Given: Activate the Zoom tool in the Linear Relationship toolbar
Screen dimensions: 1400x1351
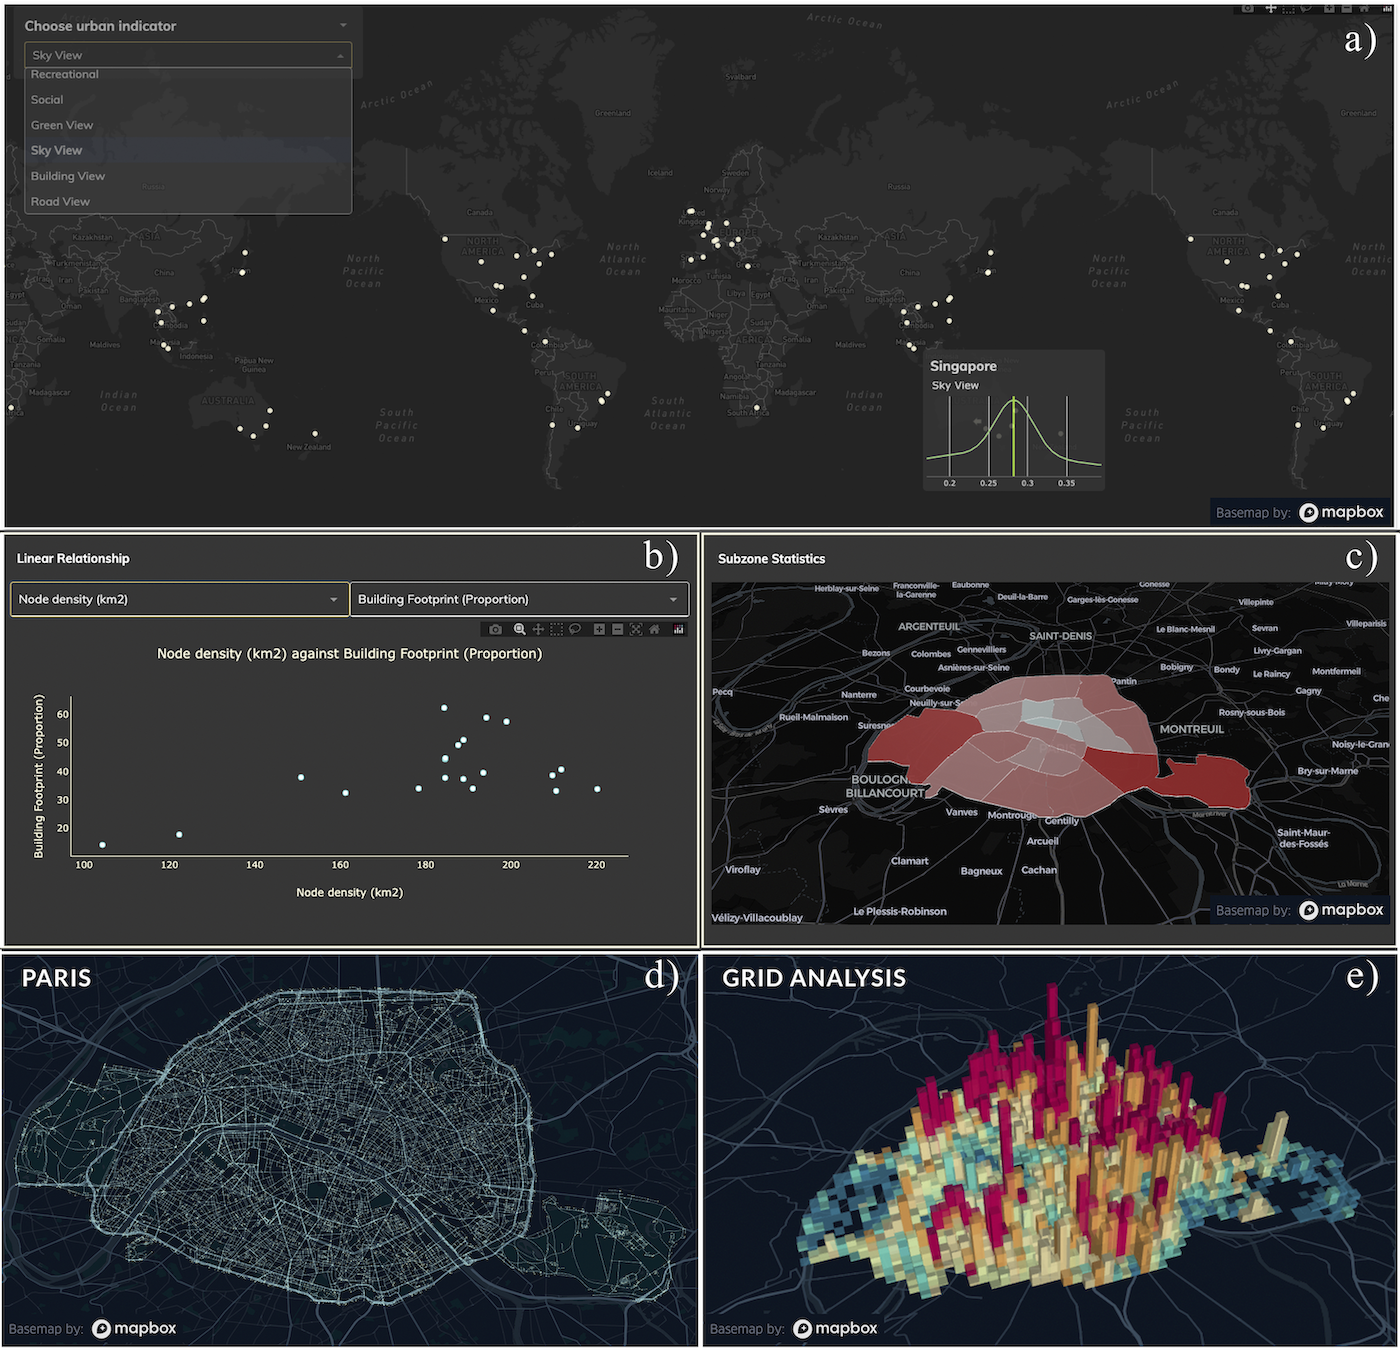Looking at the screenshot, I should coord(520,629).
